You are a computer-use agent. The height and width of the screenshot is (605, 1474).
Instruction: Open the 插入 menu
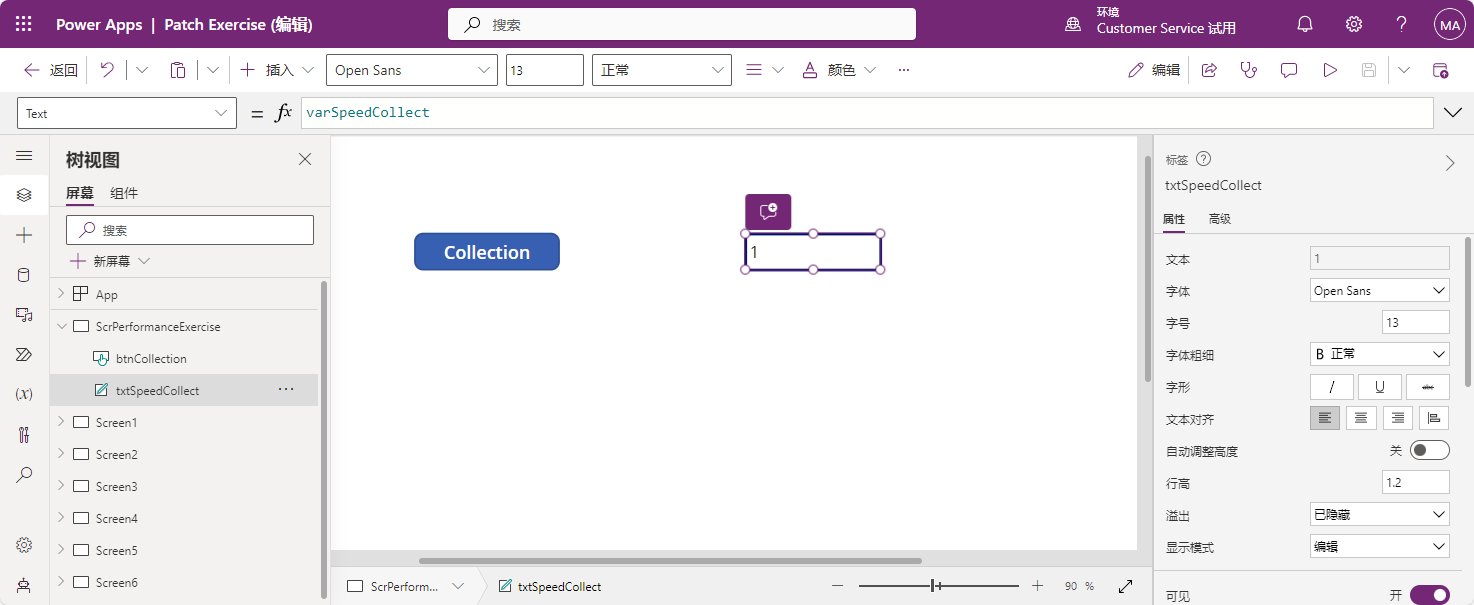coord(277,70)
